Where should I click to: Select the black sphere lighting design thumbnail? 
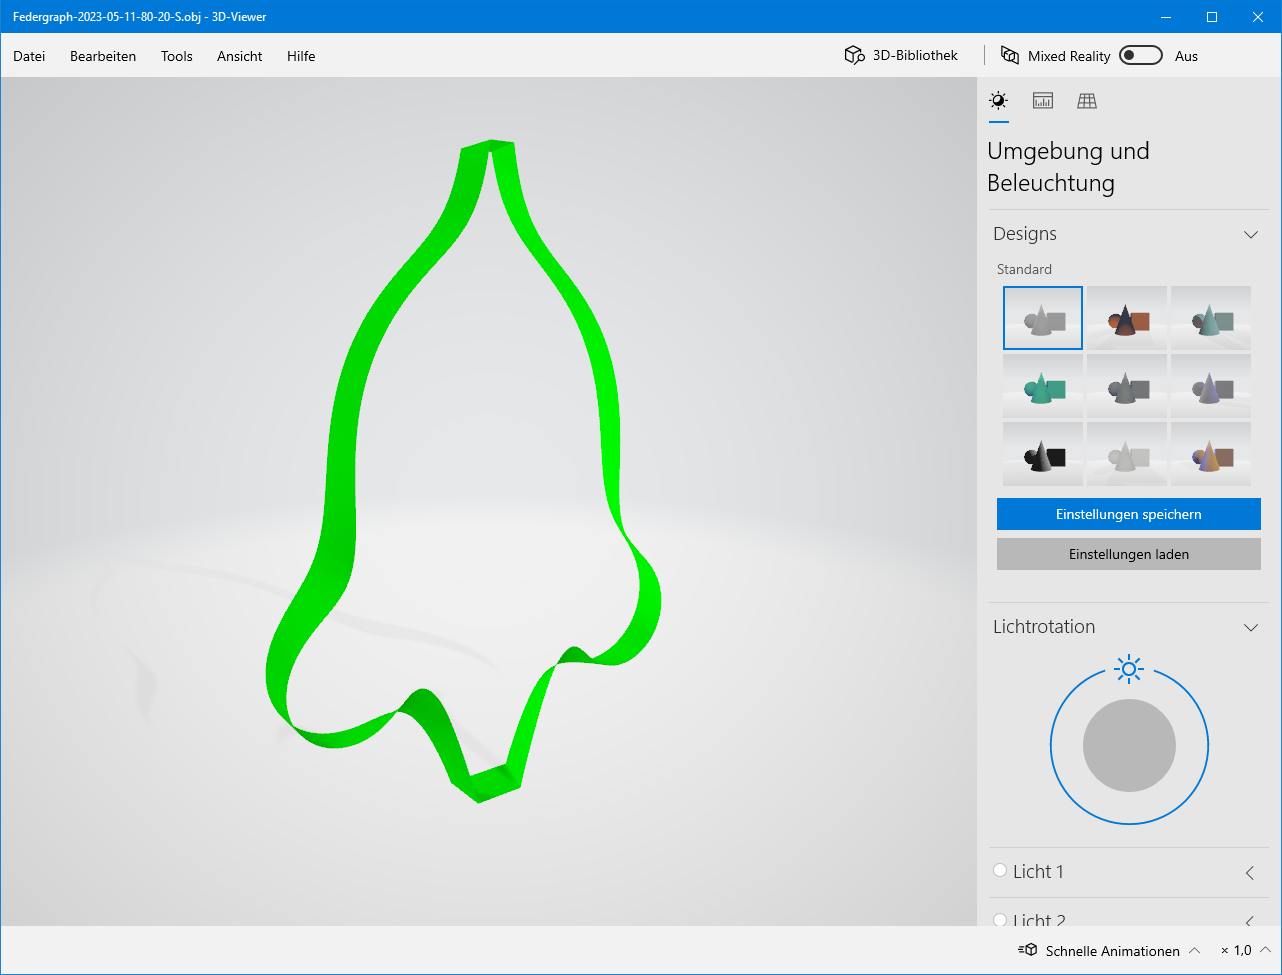click(1042, 455)
